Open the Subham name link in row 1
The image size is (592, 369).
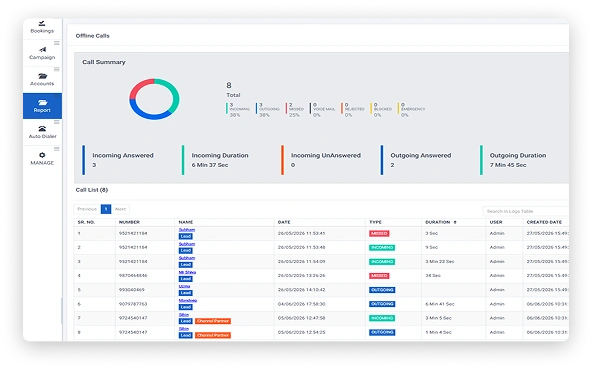click(187, 230)
